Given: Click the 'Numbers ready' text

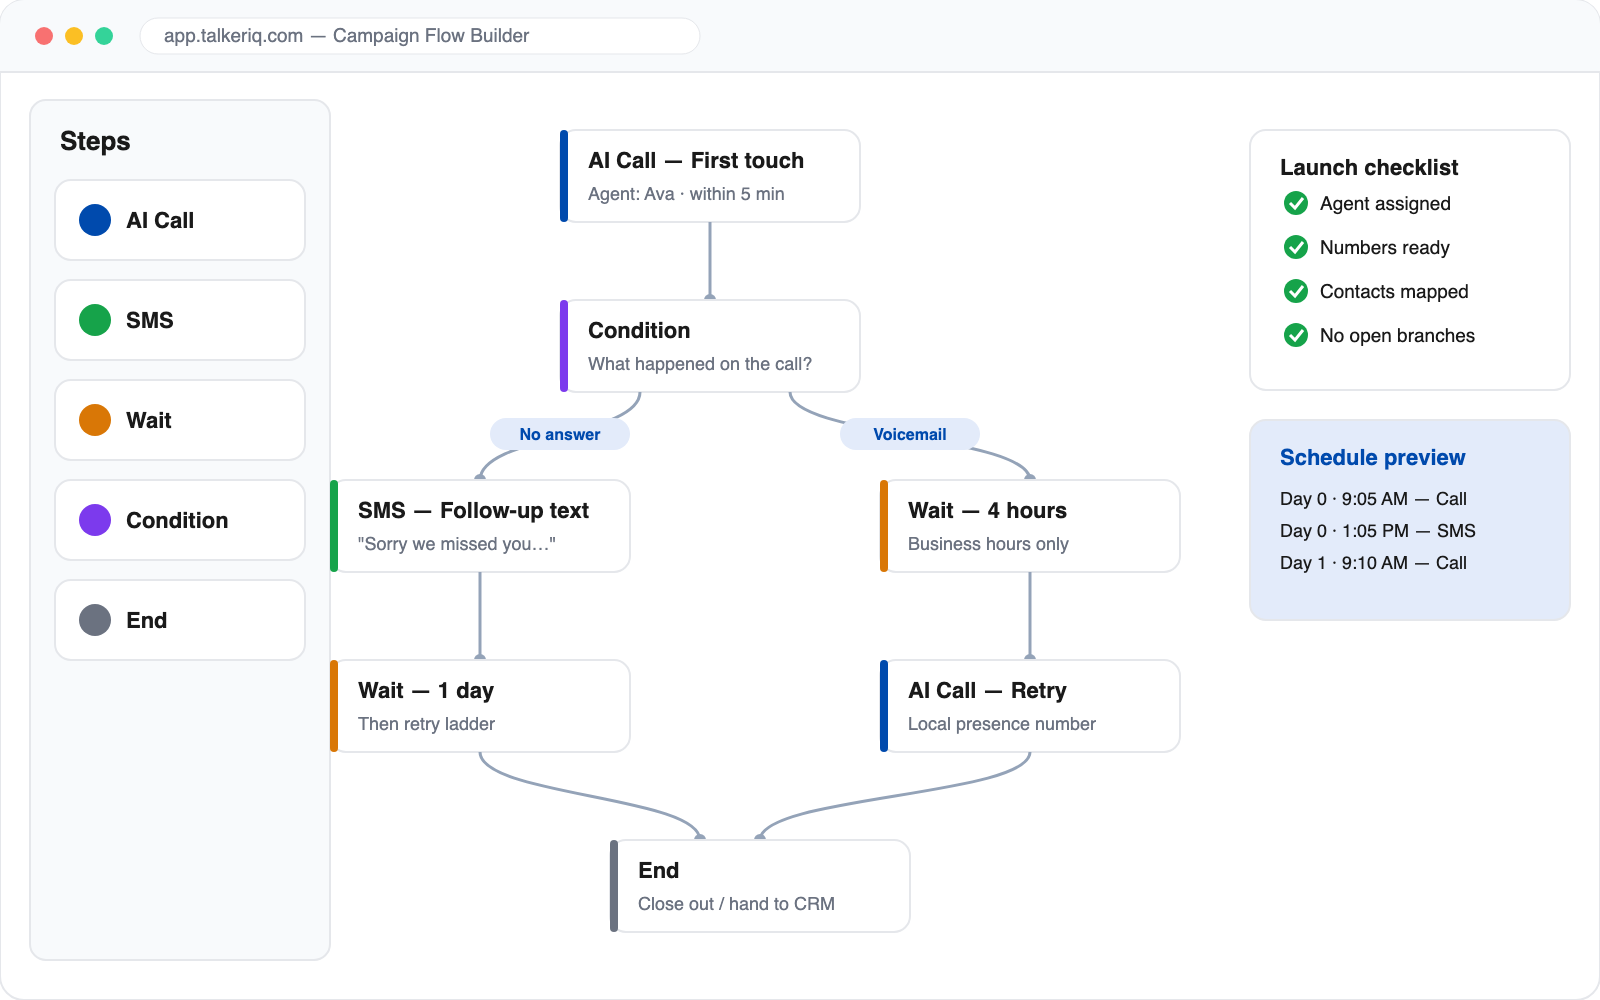Looking at the screenshot, I should (x=1385, y=248).
